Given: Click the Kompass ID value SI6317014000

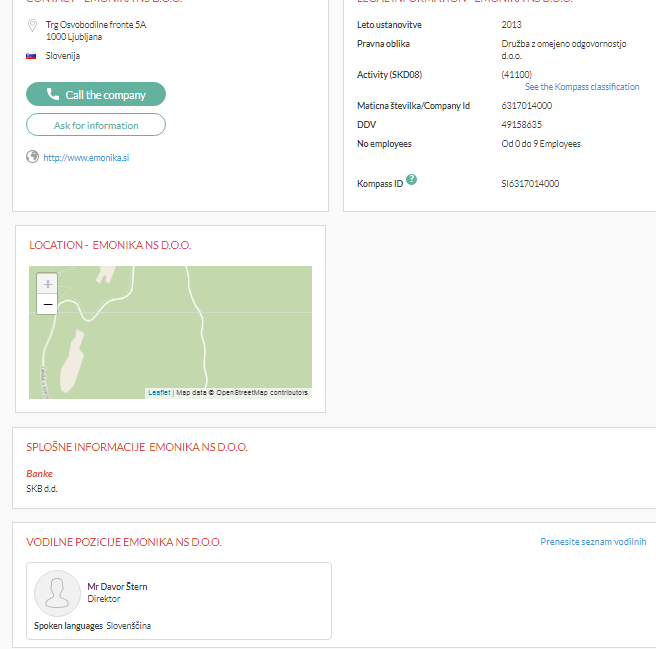Looking at the screenshot, I should 530,184.
